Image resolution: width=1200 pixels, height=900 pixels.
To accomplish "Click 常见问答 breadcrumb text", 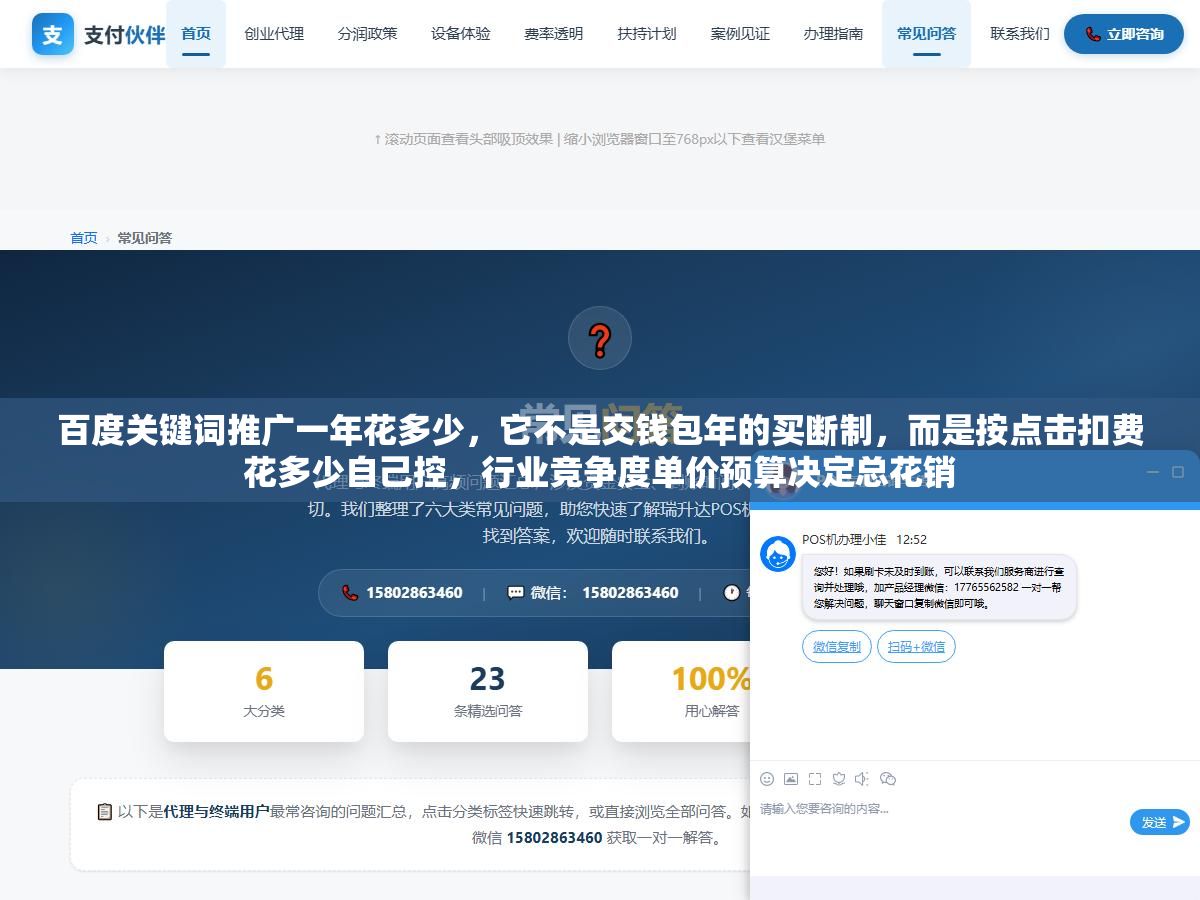I will (145, 238).
